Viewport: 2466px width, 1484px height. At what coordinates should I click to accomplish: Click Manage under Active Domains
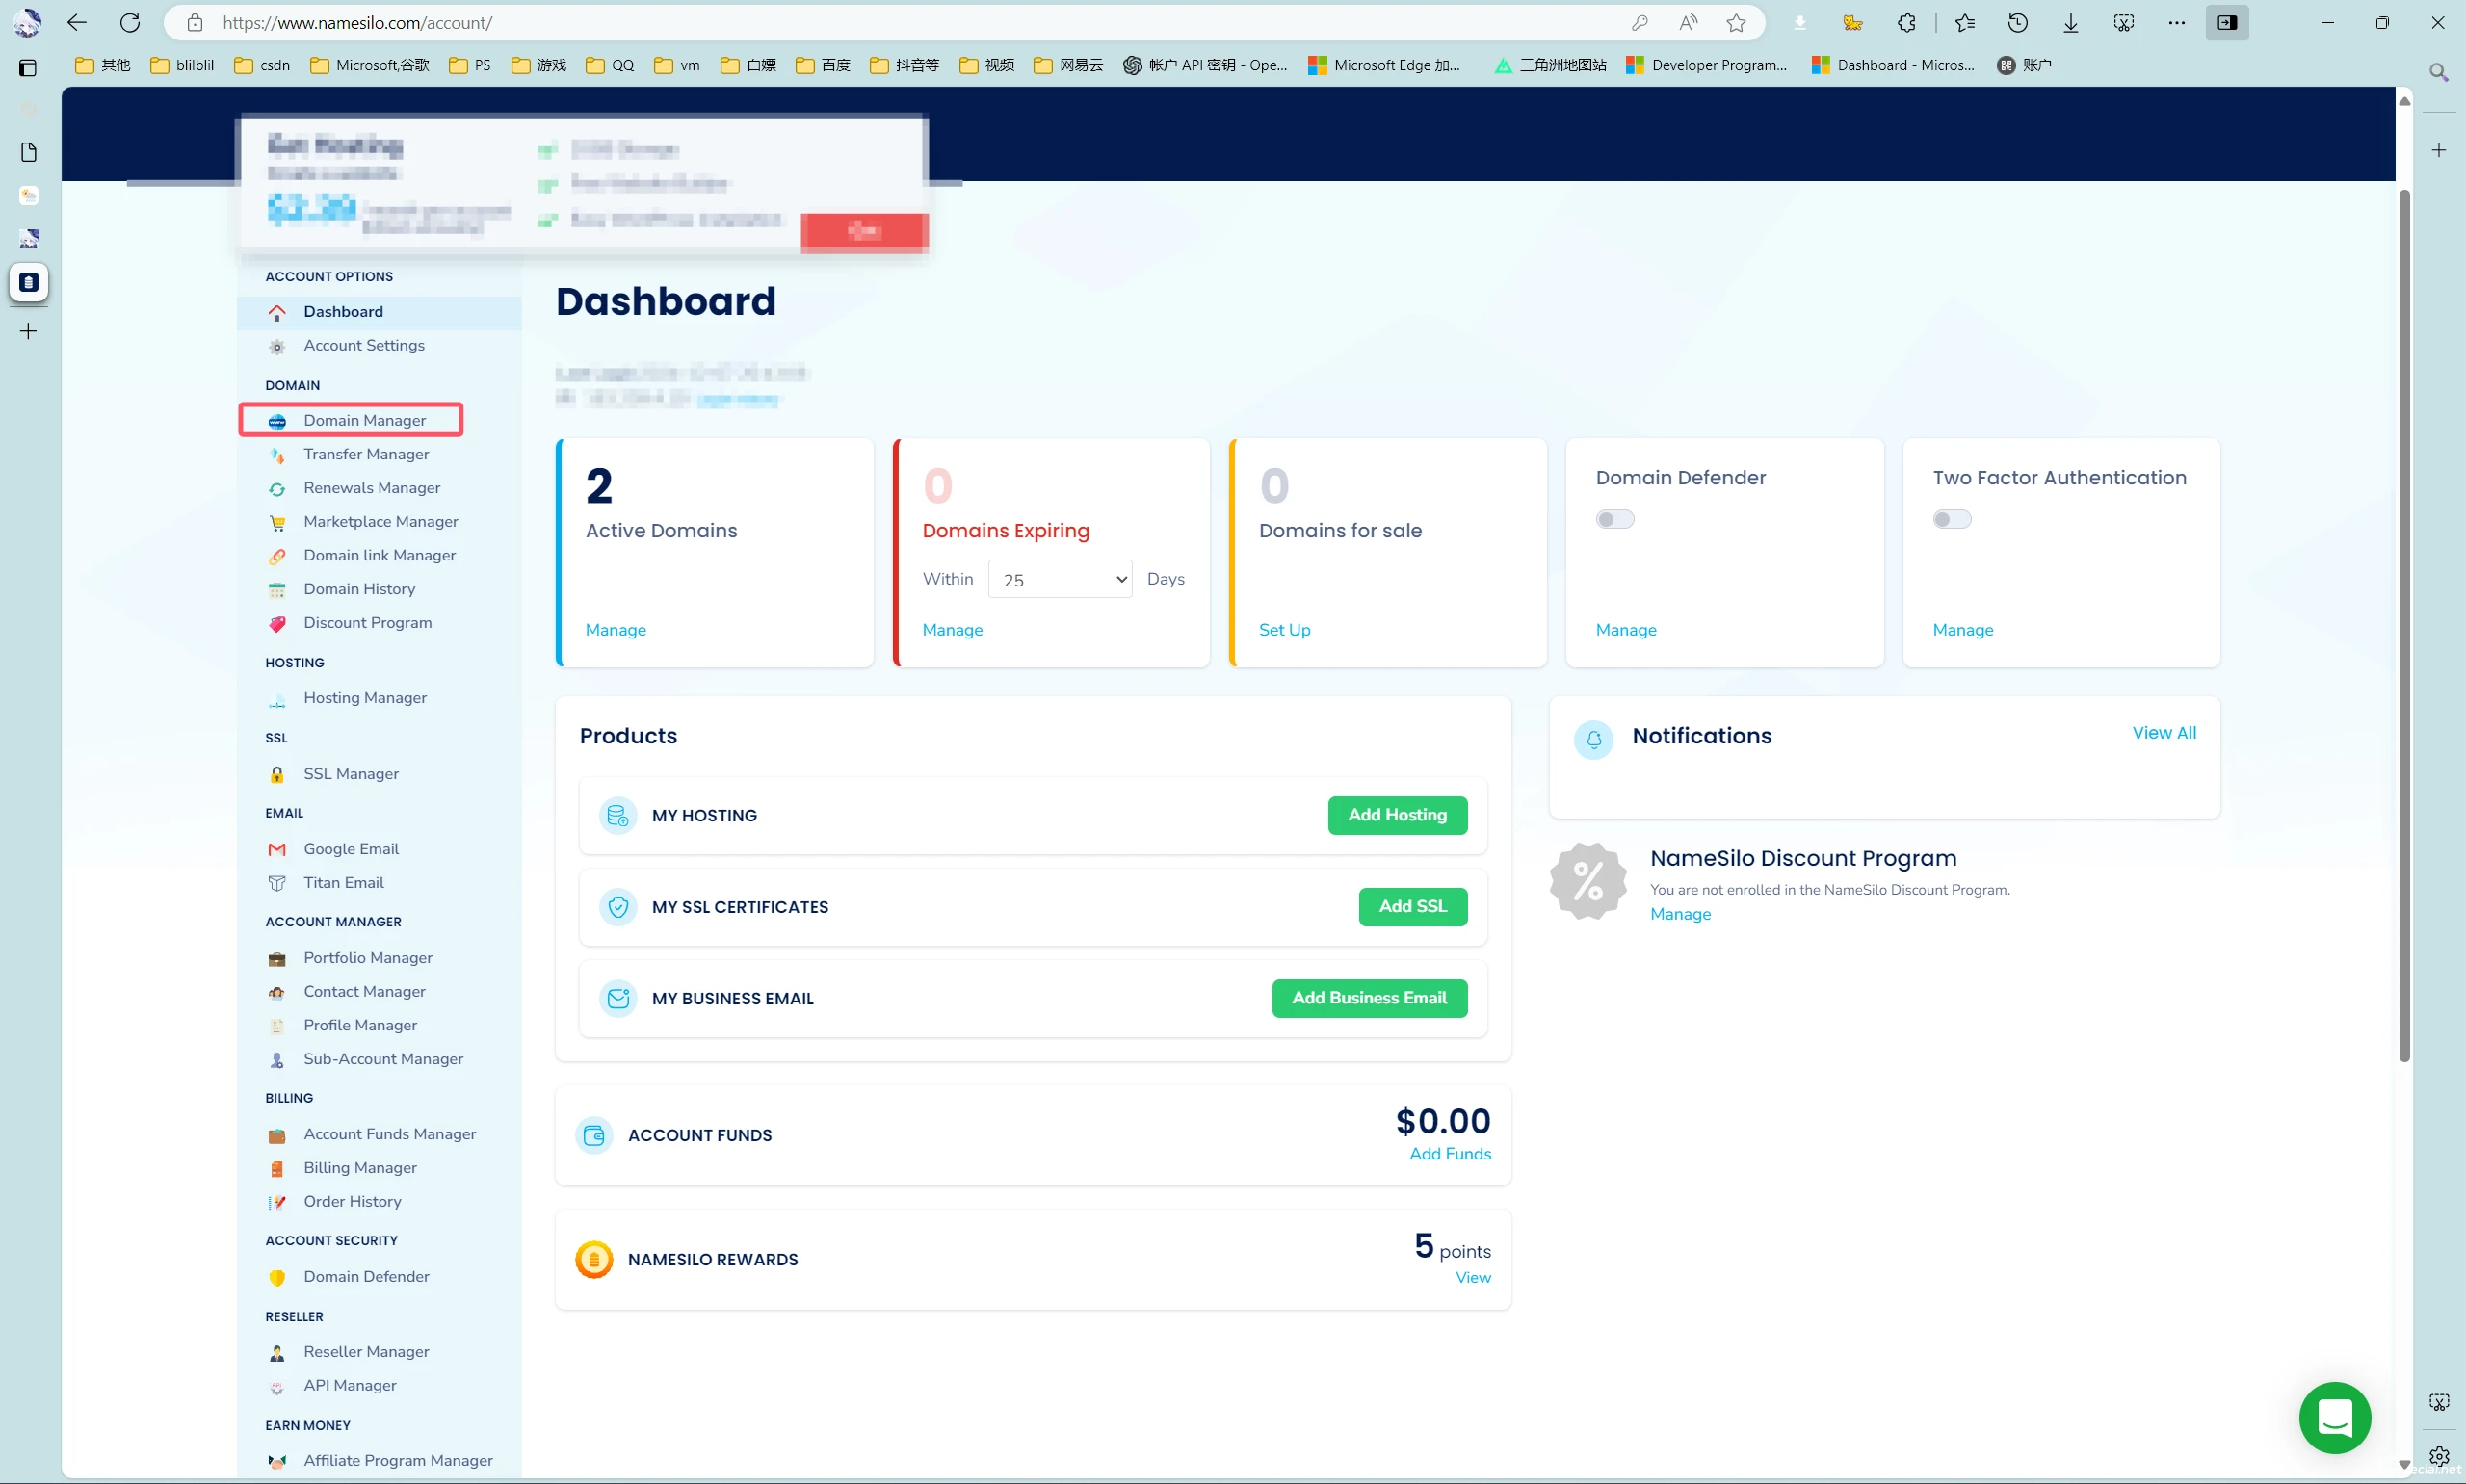coord(615,630)
